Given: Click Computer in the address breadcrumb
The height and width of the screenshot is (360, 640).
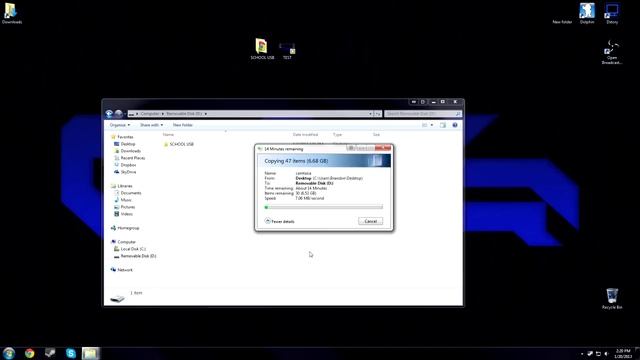Looking at the screenshot, I should (x=150, y=114).
